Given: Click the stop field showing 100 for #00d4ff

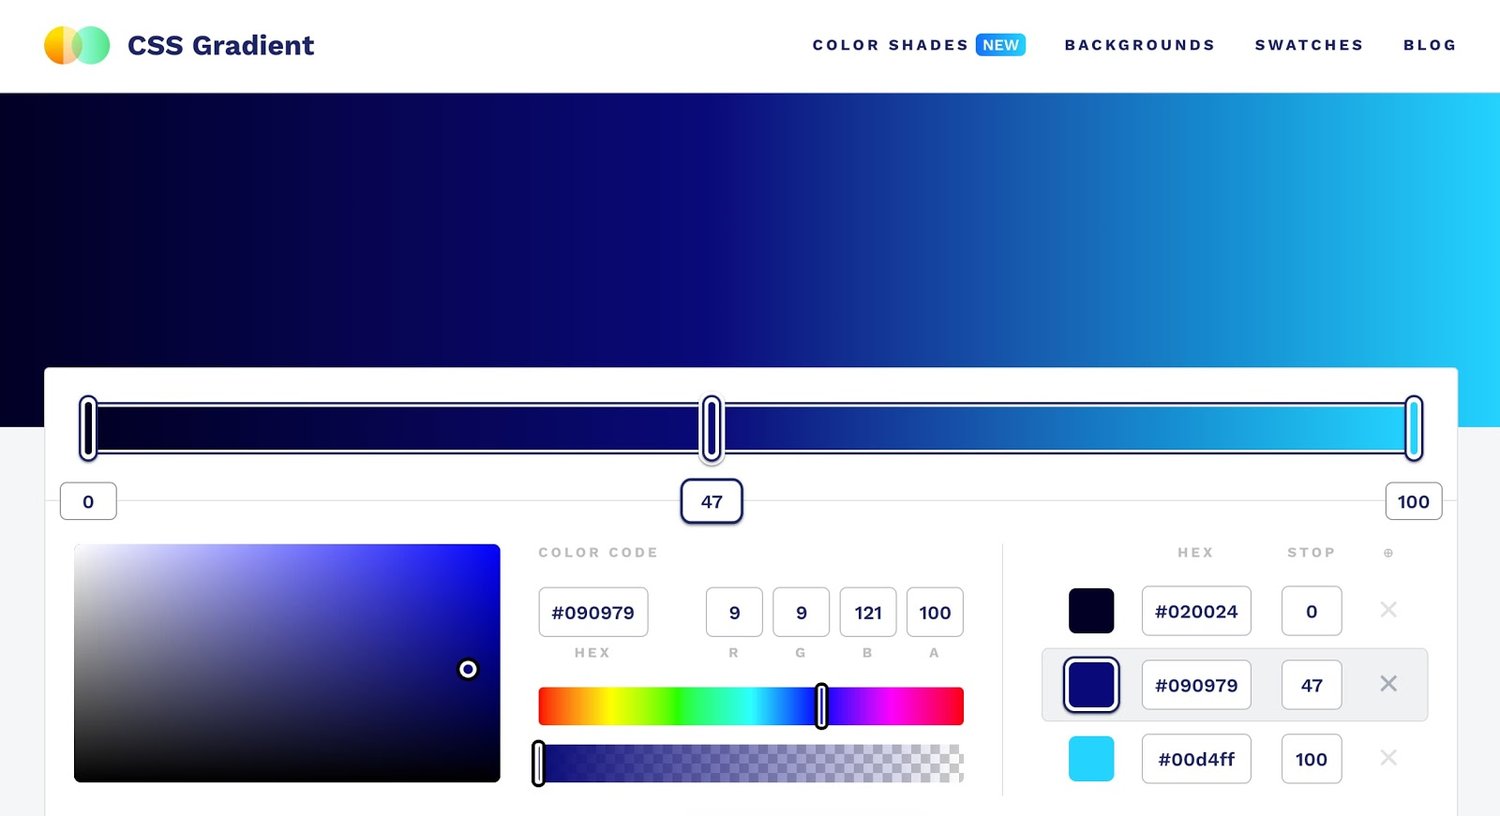Looking at the screenshot, I should (1311, 759).
